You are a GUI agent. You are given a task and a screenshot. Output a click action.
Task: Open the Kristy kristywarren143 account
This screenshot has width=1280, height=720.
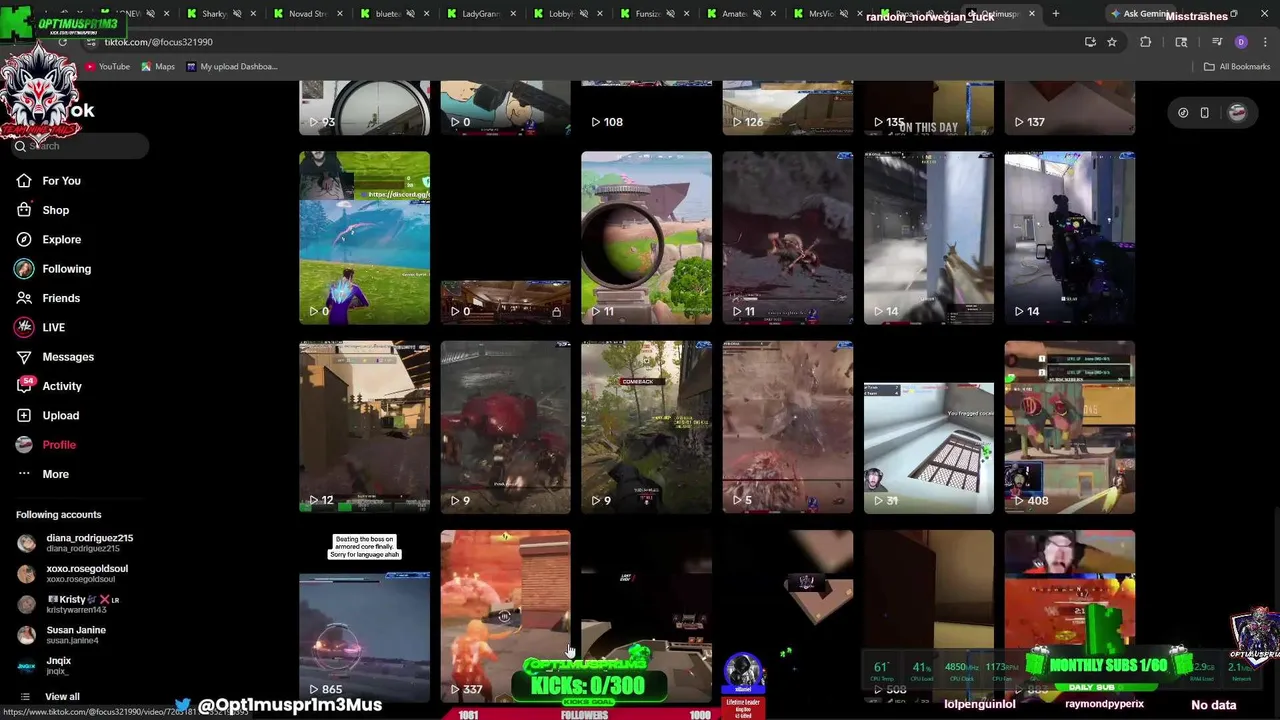pyautogui.click(x=82, y=604)
